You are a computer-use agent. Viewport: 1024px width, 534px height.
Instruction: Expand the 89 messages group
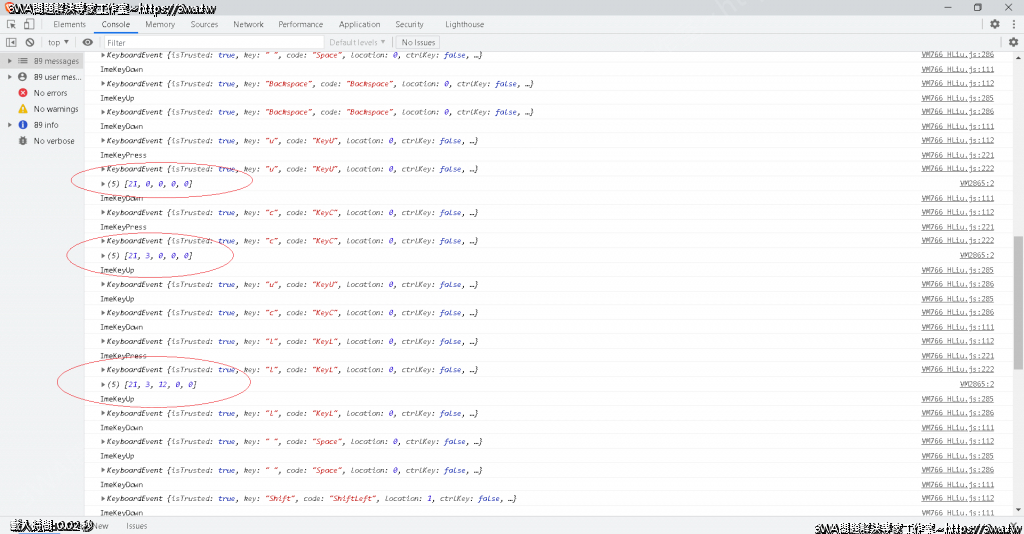tap(11, 61)
